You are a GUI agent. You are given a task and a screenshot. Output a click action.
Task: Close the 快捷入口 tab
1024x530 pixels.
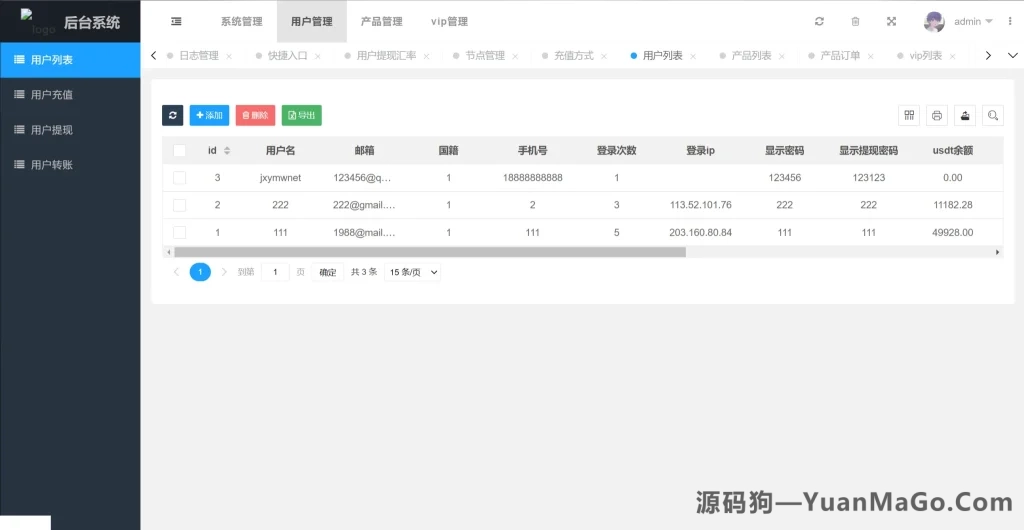coord(317,57)
